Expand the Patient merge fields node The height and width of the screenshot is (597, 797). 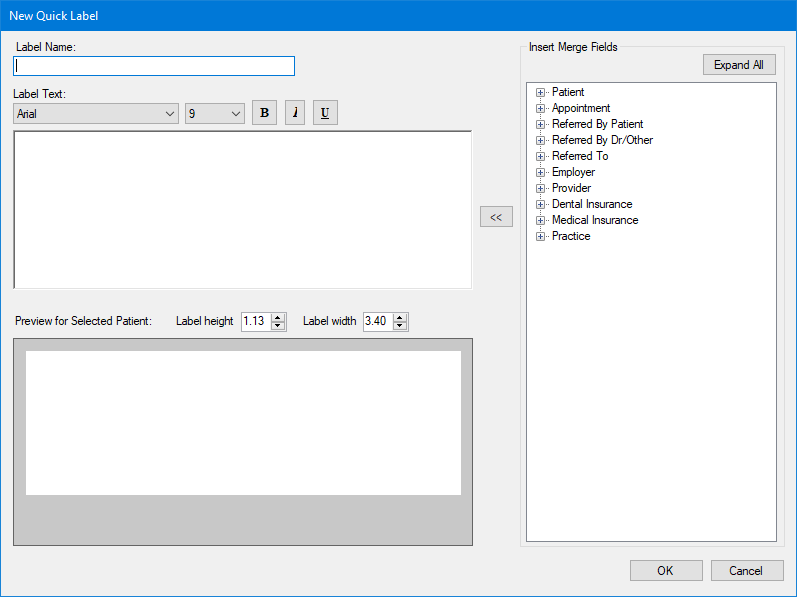(x=540, y=92)
